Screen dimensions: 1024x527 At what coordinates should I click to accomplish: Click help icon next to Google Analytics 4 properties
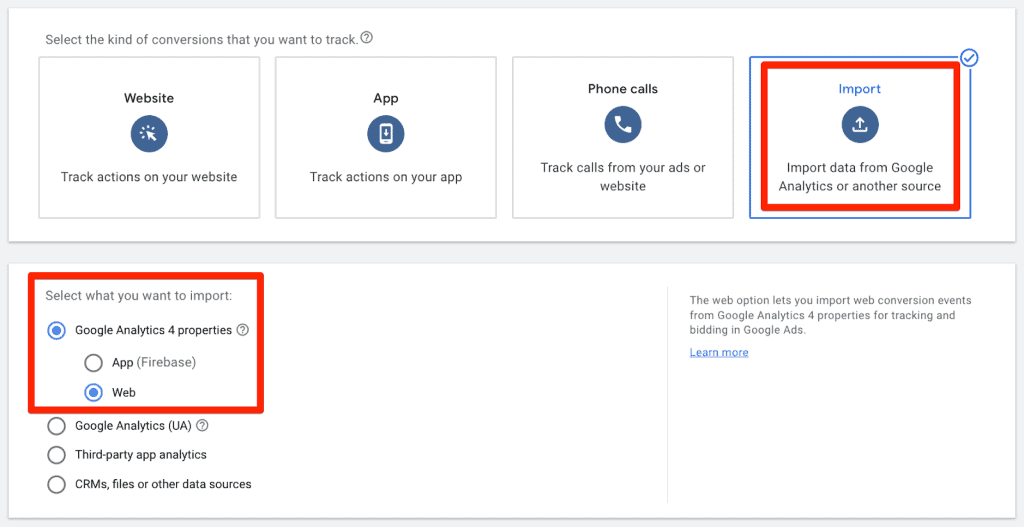(243, 330)
